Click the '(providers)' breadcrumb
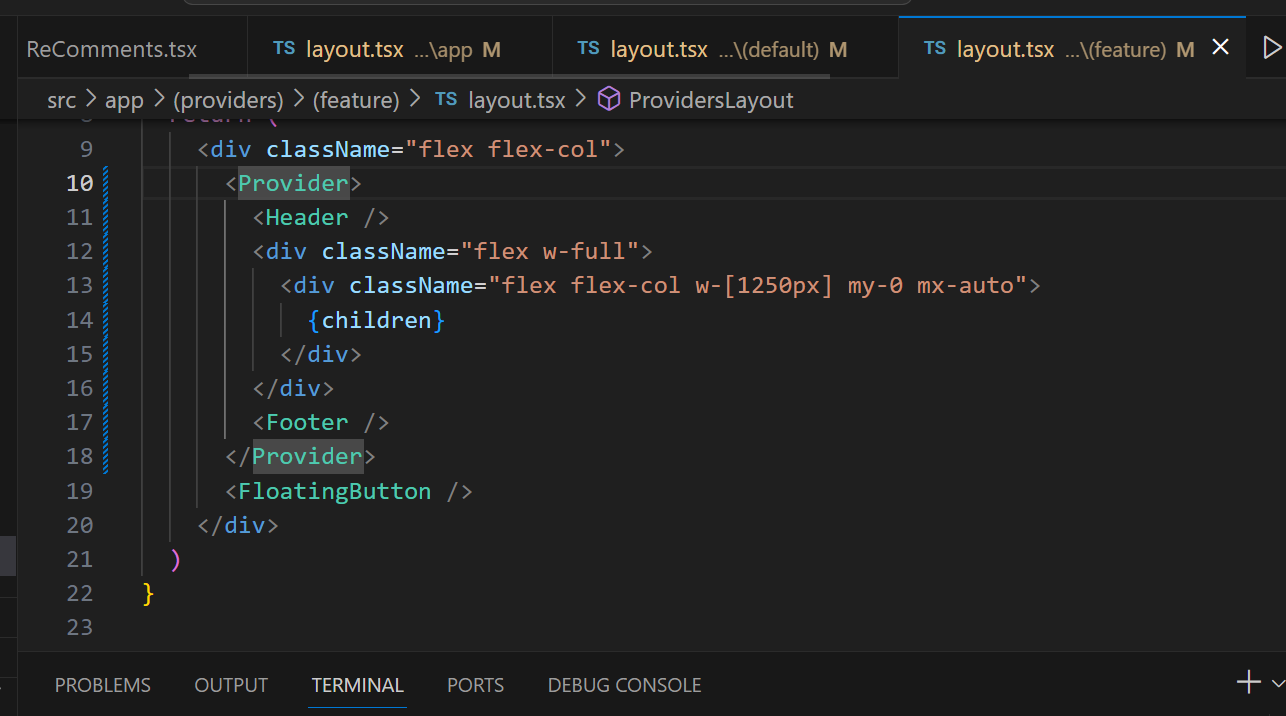The width and height of the screenshot is (1286, 716). (x=228, y=100)
